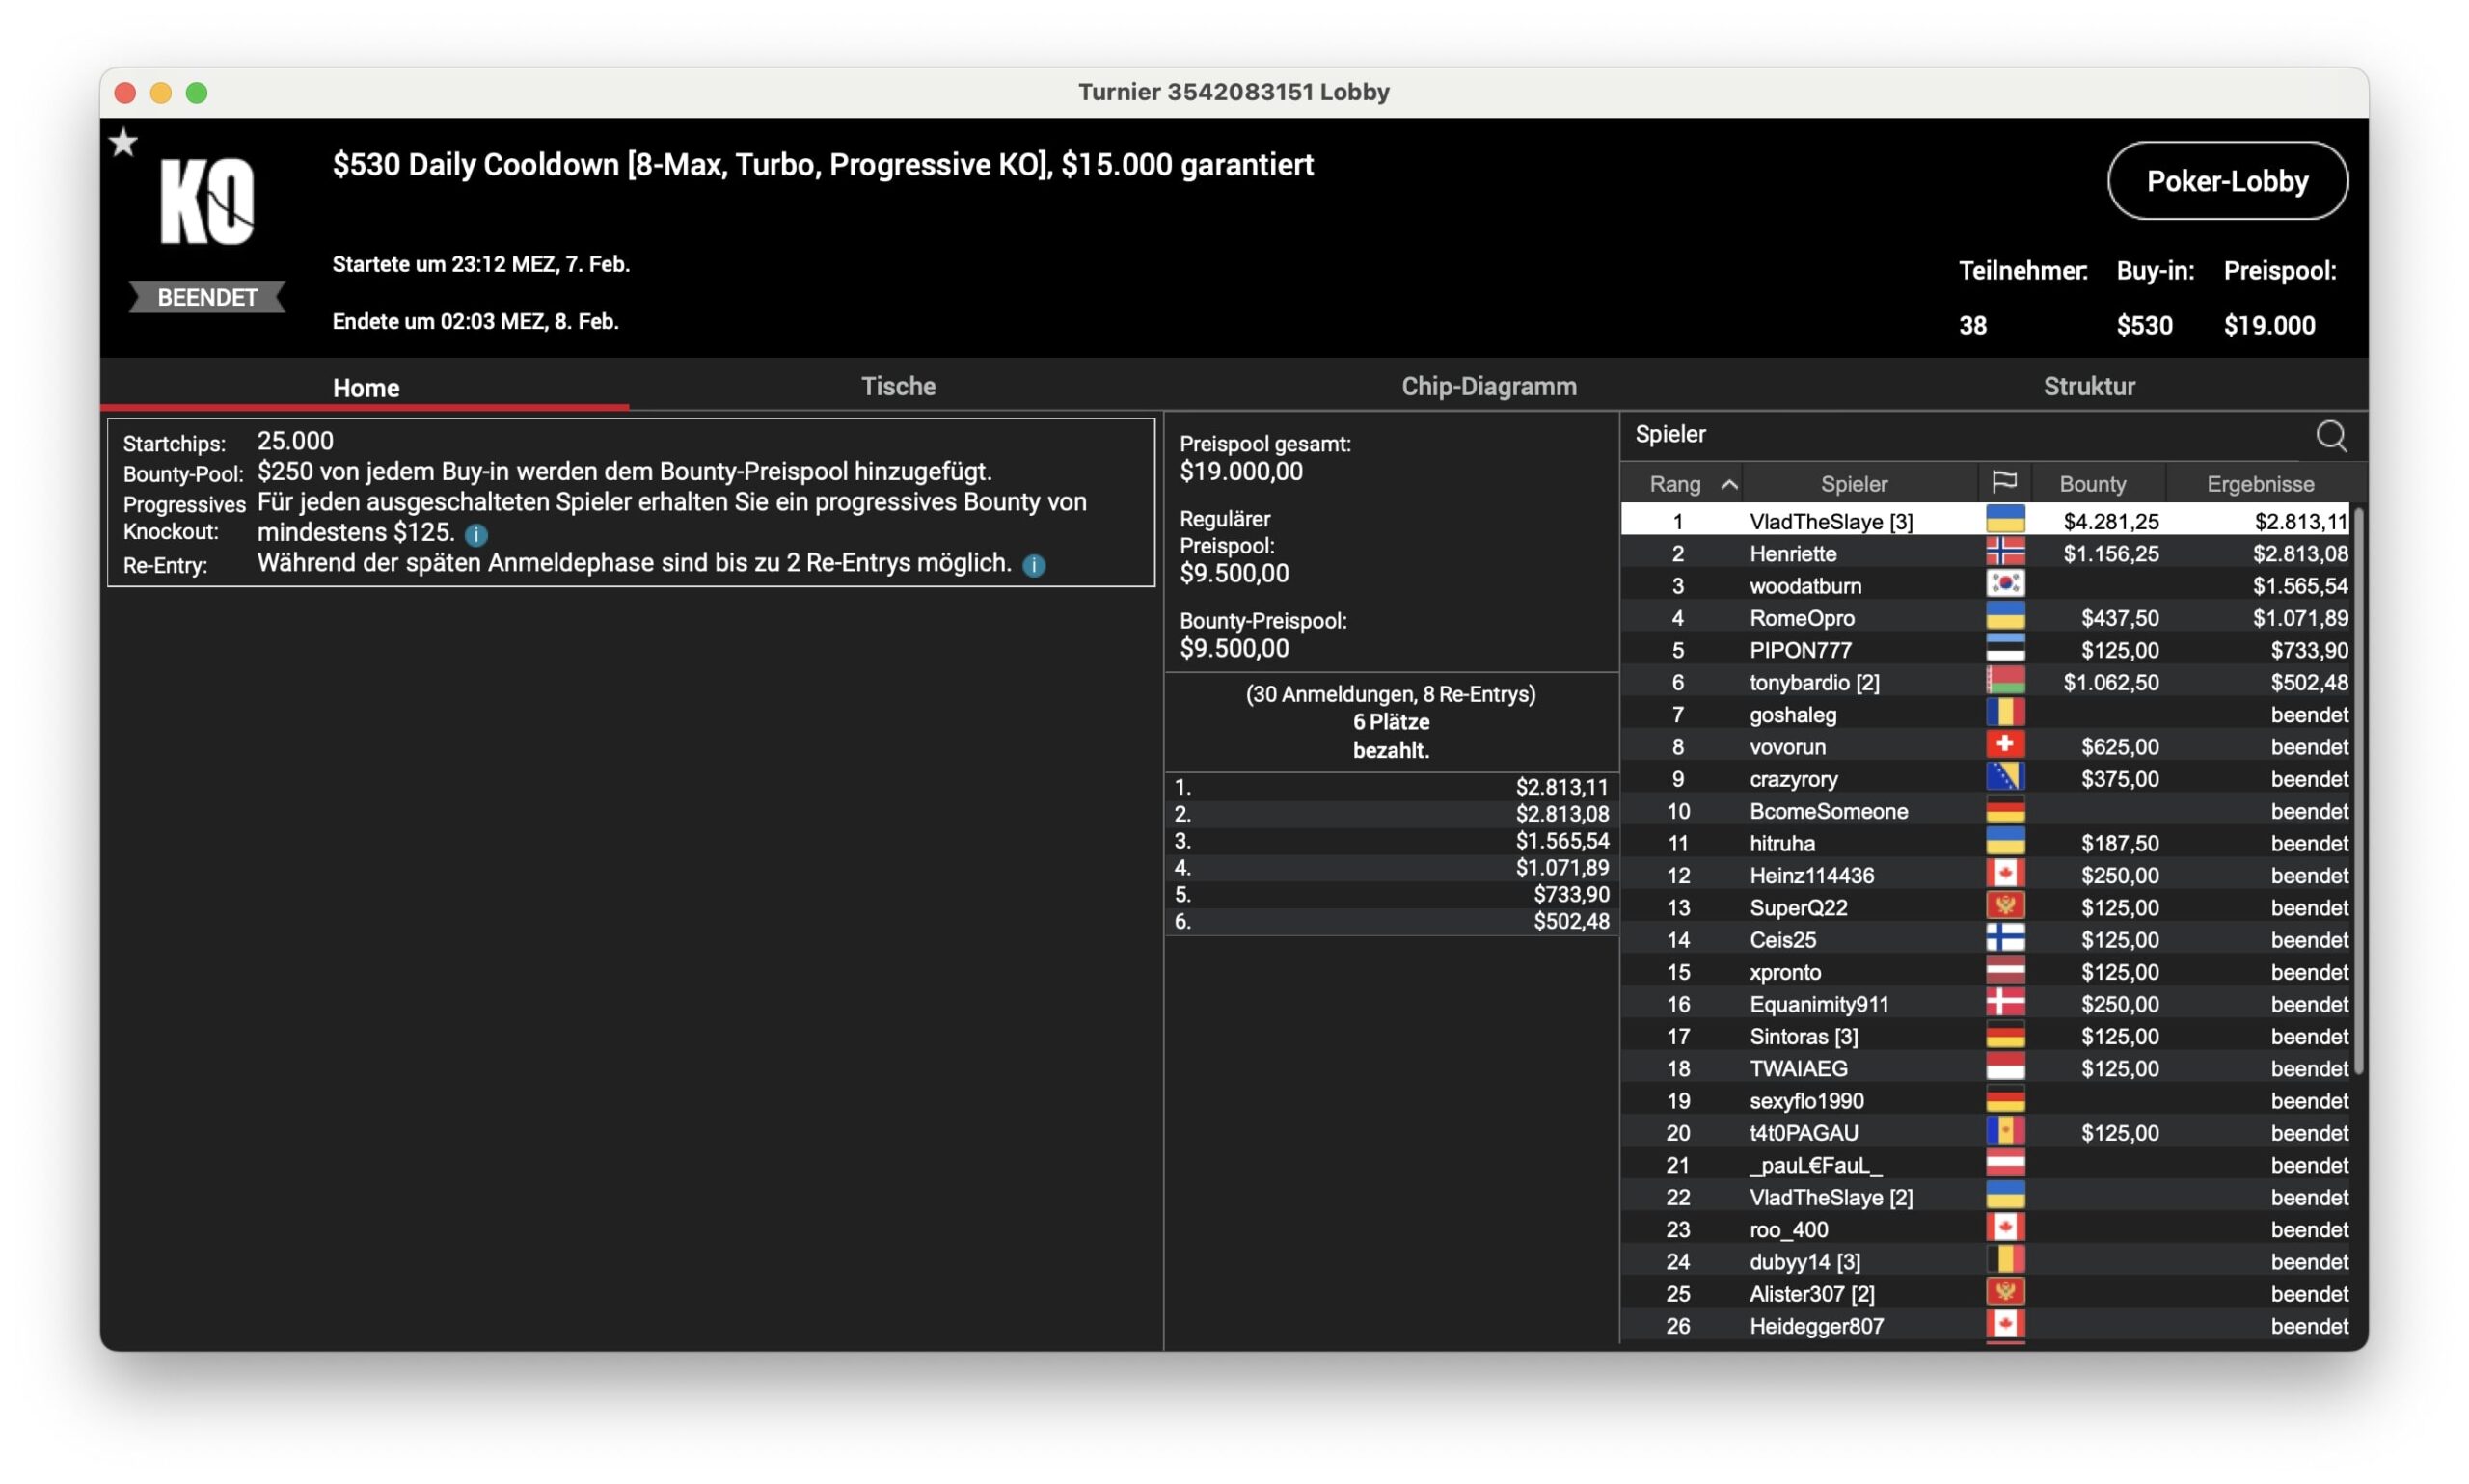Click info icon beside Re-Entry description
Image resolution: width=2469 pixels, height=1484 pixels.
click(x=1034, y=565)
